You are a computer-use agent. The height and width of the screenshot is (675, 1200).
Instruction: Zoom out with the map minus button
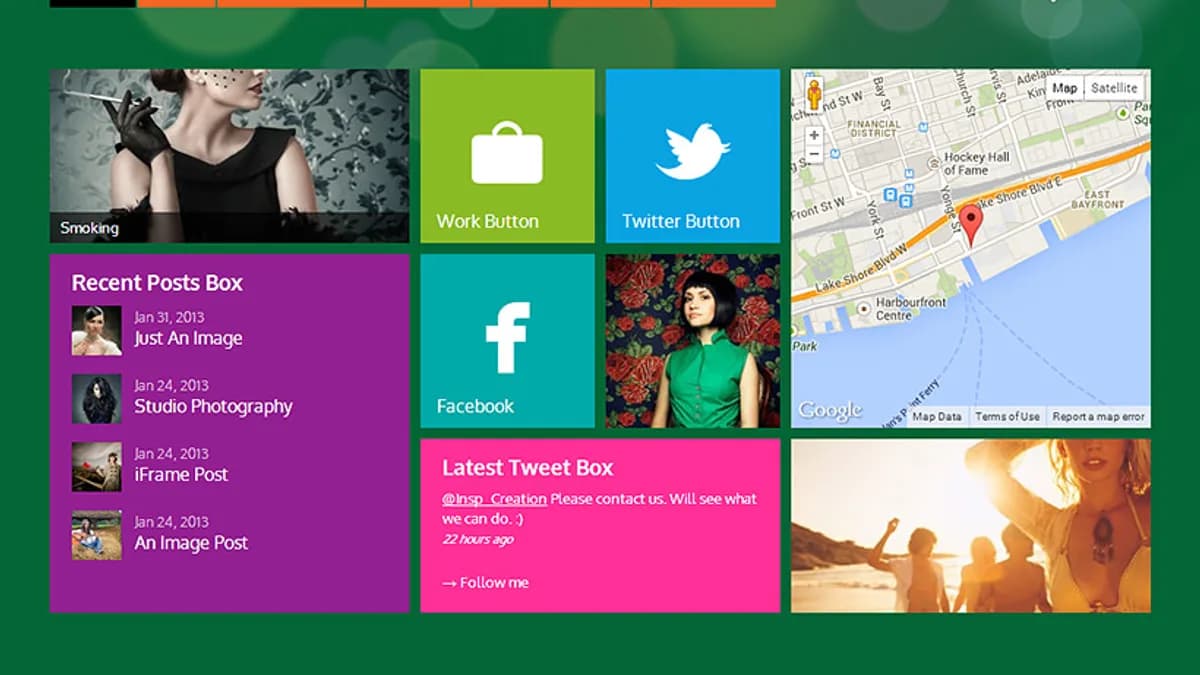tap(814, 154)
